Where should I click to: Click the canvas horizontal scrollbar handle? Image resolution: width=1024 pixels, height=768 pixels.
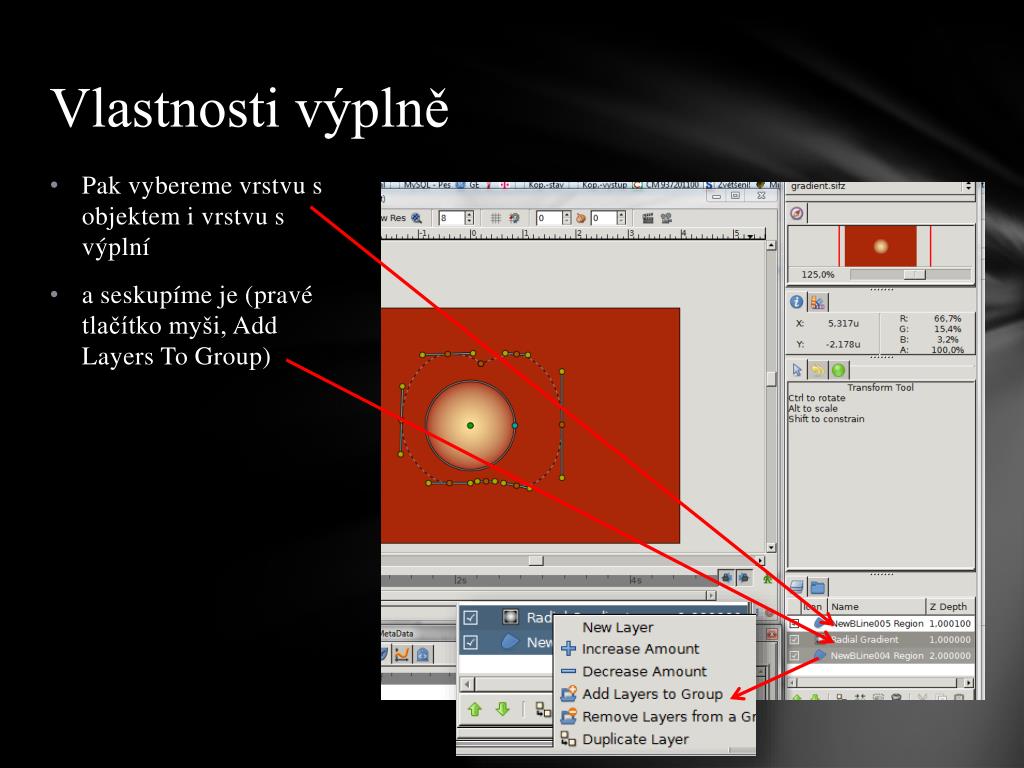pos(536,561)
